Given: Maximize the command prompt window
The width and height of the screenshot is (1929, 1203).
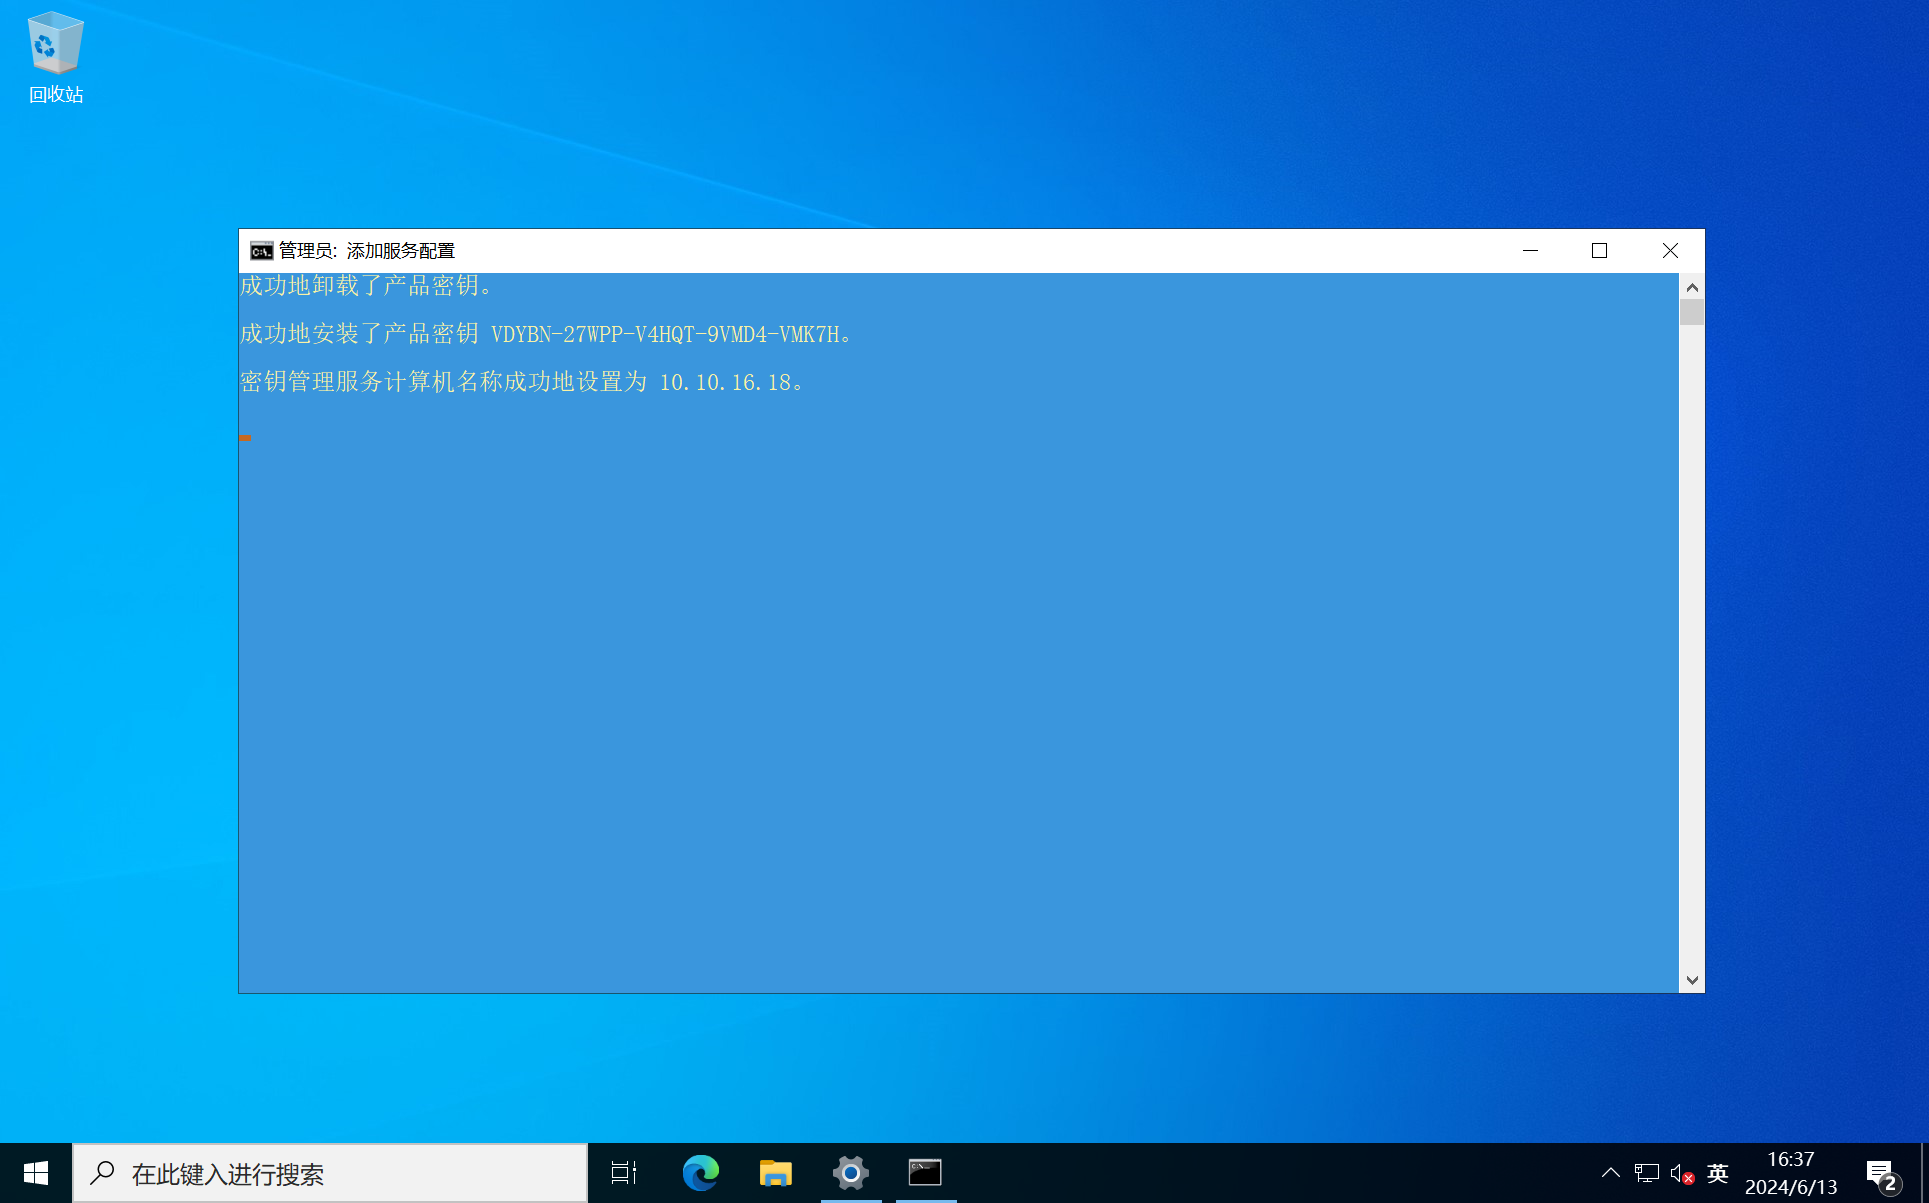Looking at the screenshot, I should (1599, 251).
